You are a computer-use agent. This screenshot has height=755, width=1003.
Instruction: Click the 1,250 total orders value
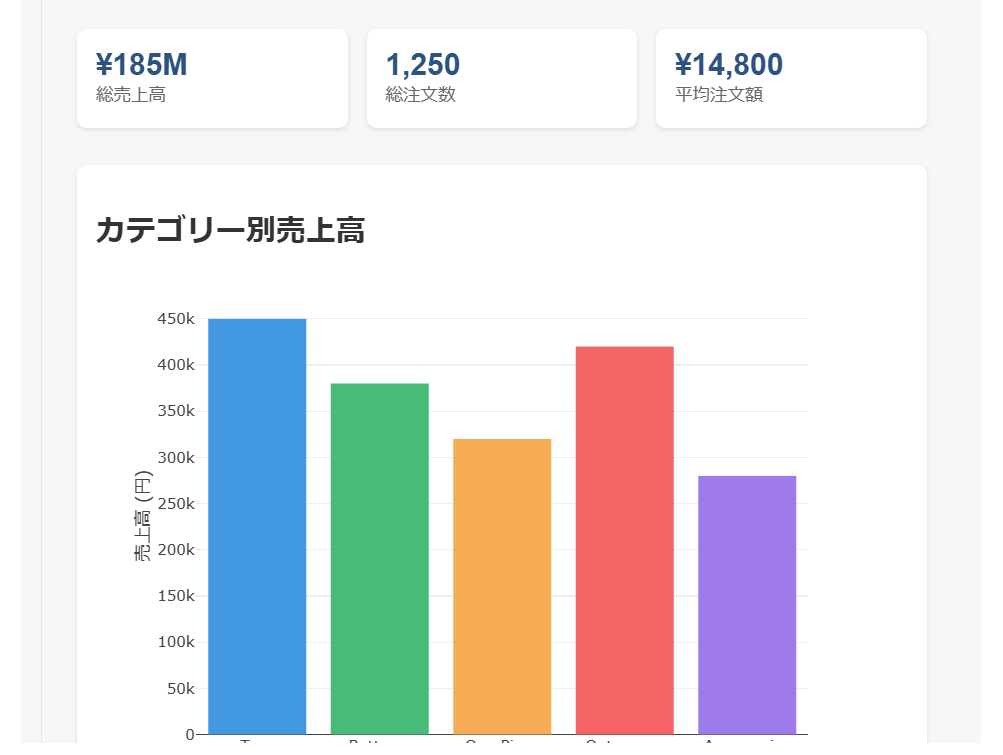click(423, 65)
